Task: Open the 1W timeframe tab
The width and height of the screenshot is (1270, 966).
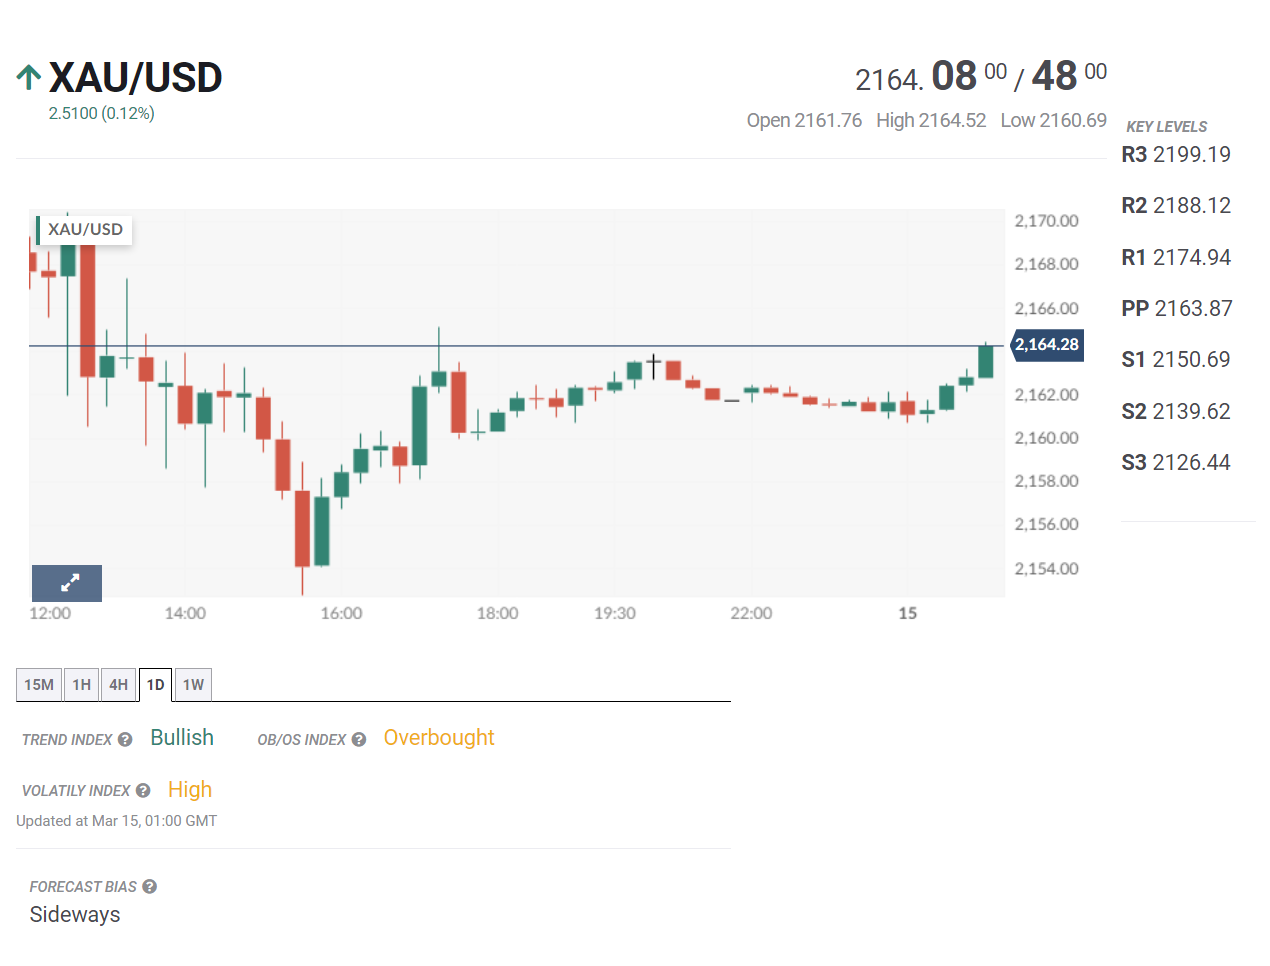Action: tap(193, 685)
